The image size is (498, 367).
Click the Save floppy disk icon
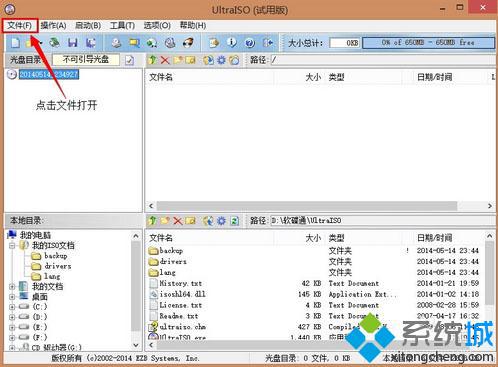pyautogui.click(x=73, y=43)
